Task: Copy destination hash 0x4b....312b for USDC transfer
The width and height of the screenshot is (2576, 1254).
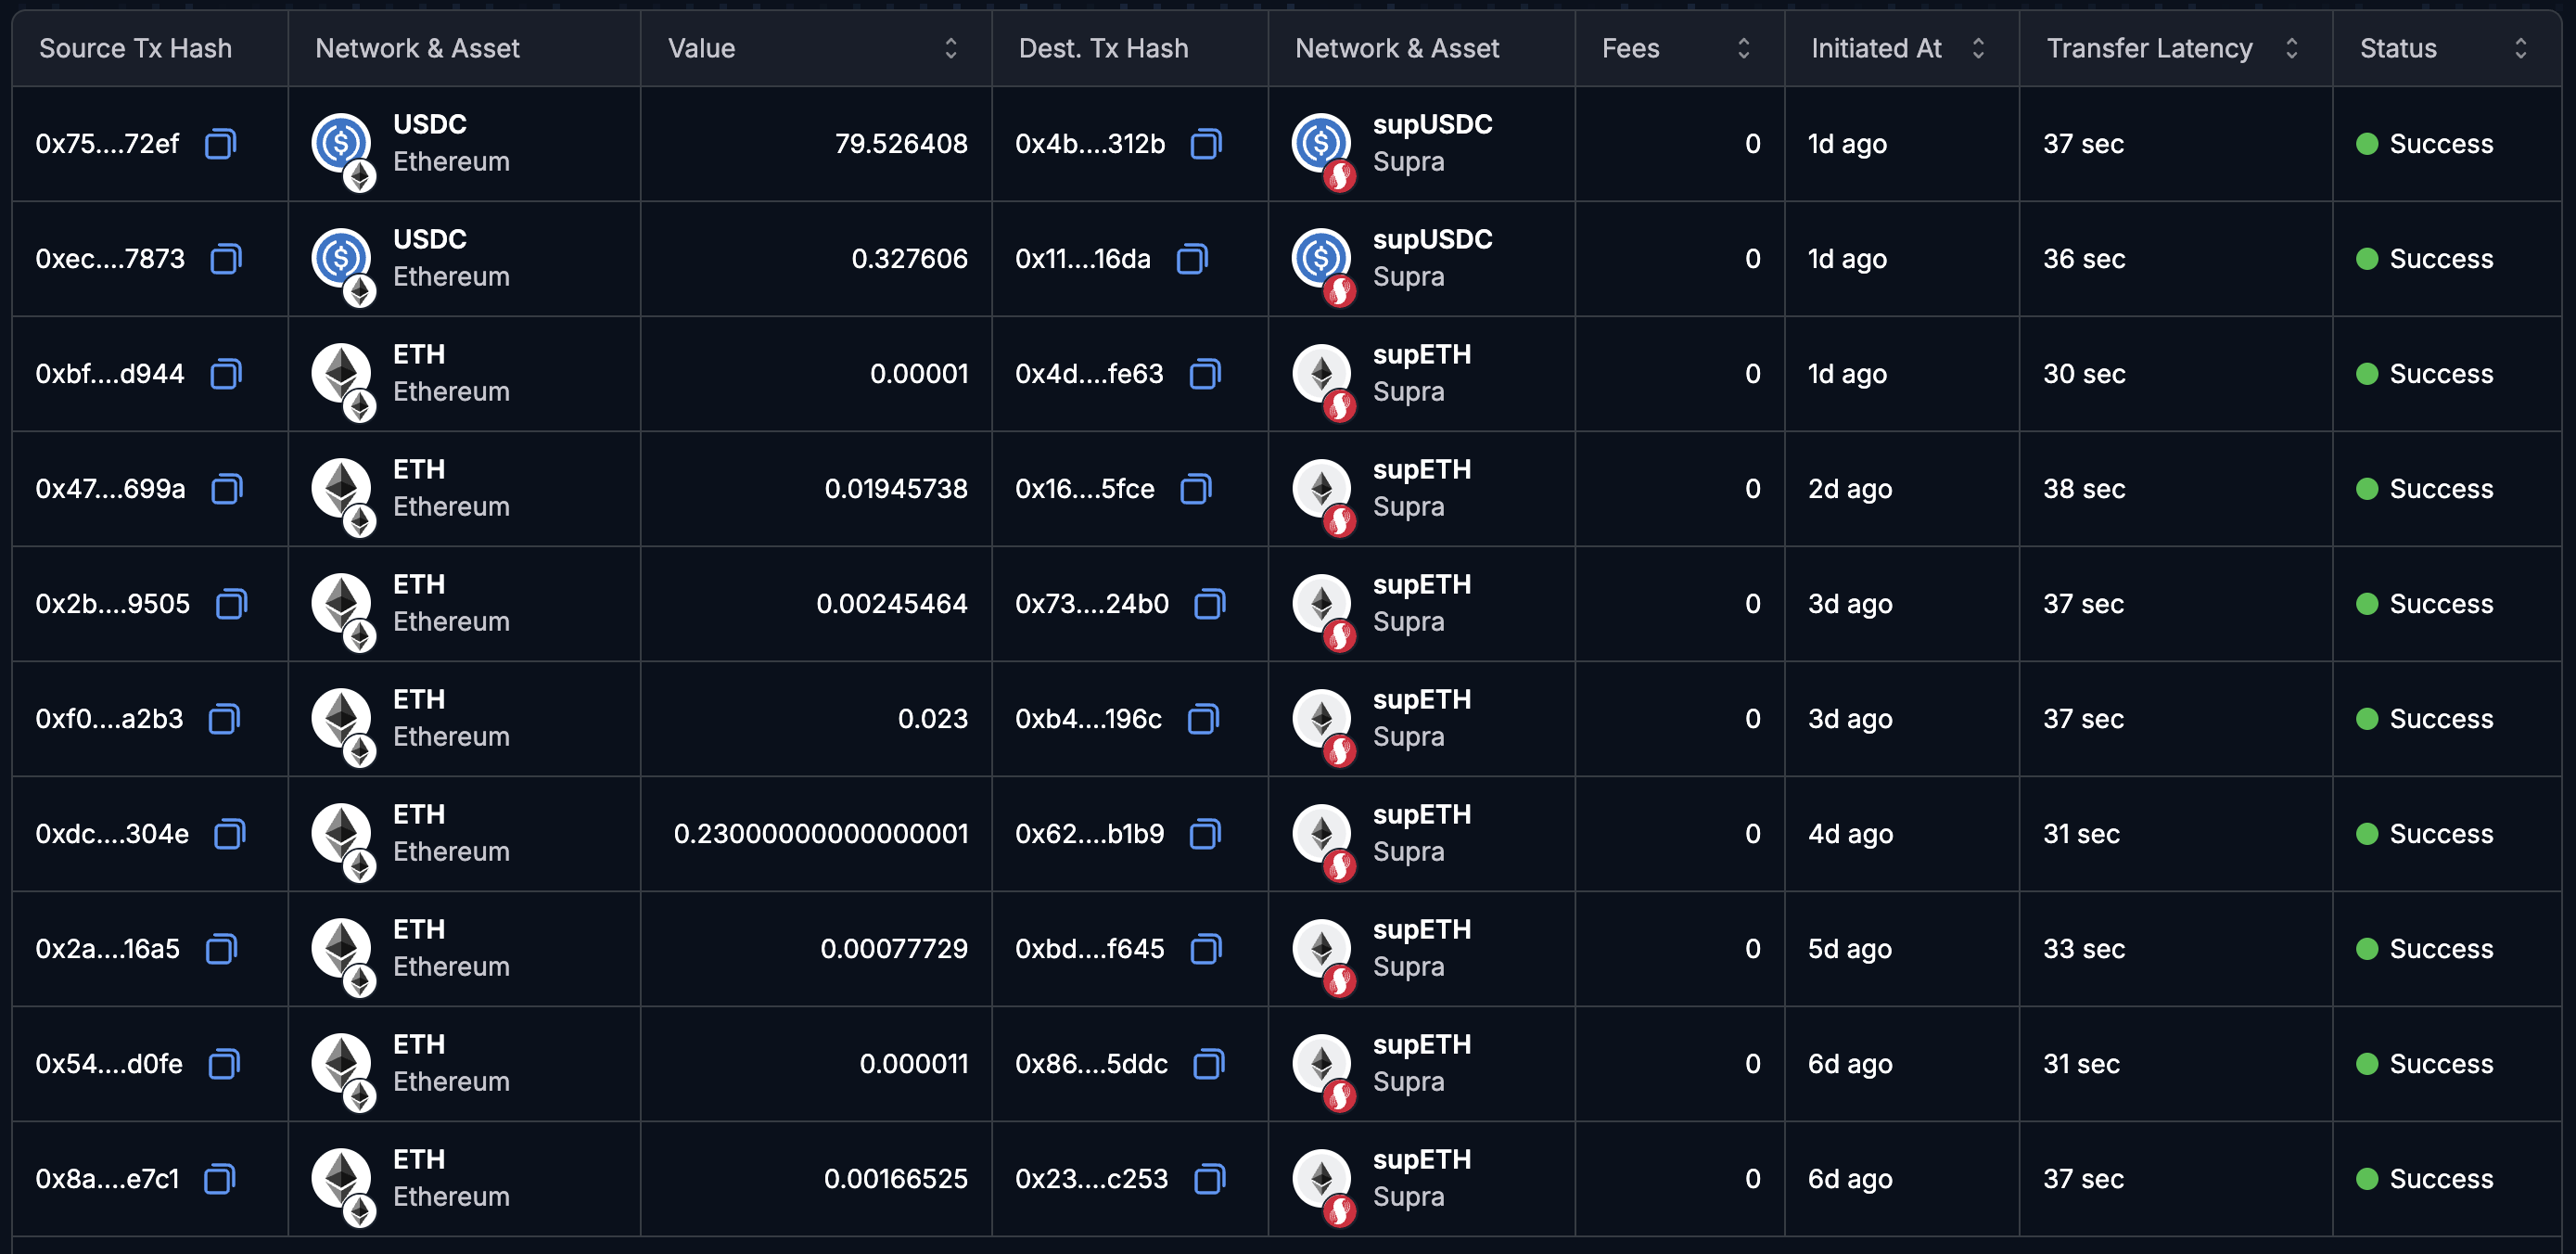Action: point(1206,144)
